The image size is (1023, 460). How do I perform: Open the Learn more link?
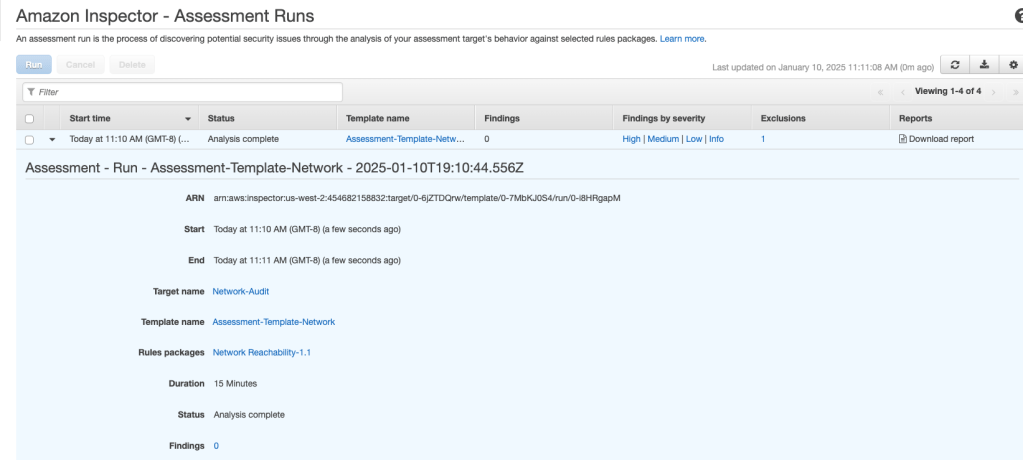click(x=683, y=38)
